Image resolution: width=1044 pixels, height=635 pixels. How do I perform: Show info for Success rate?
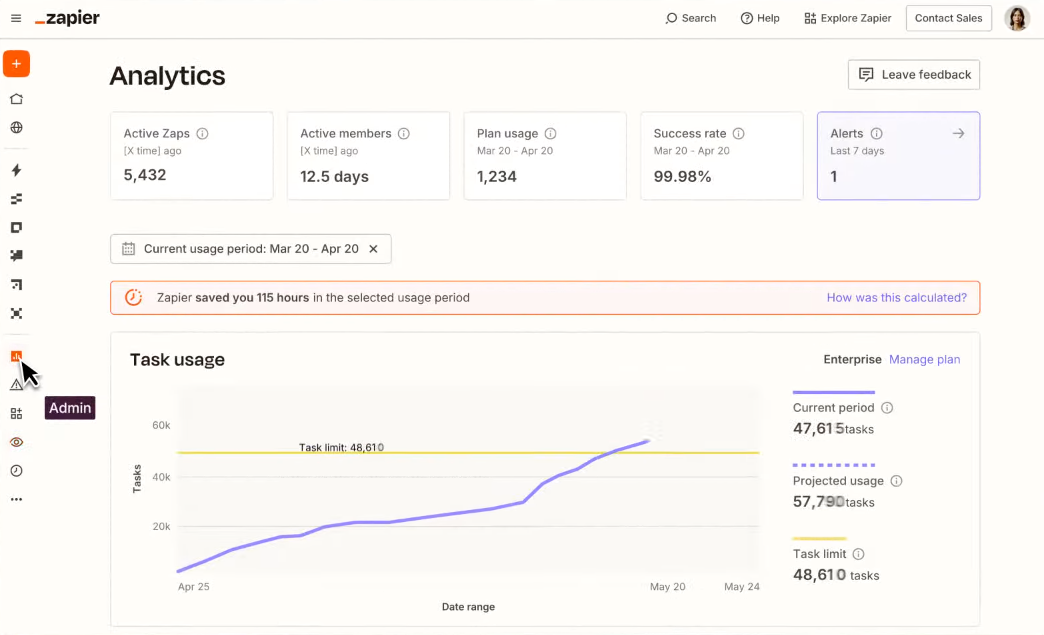coord(738,133)
